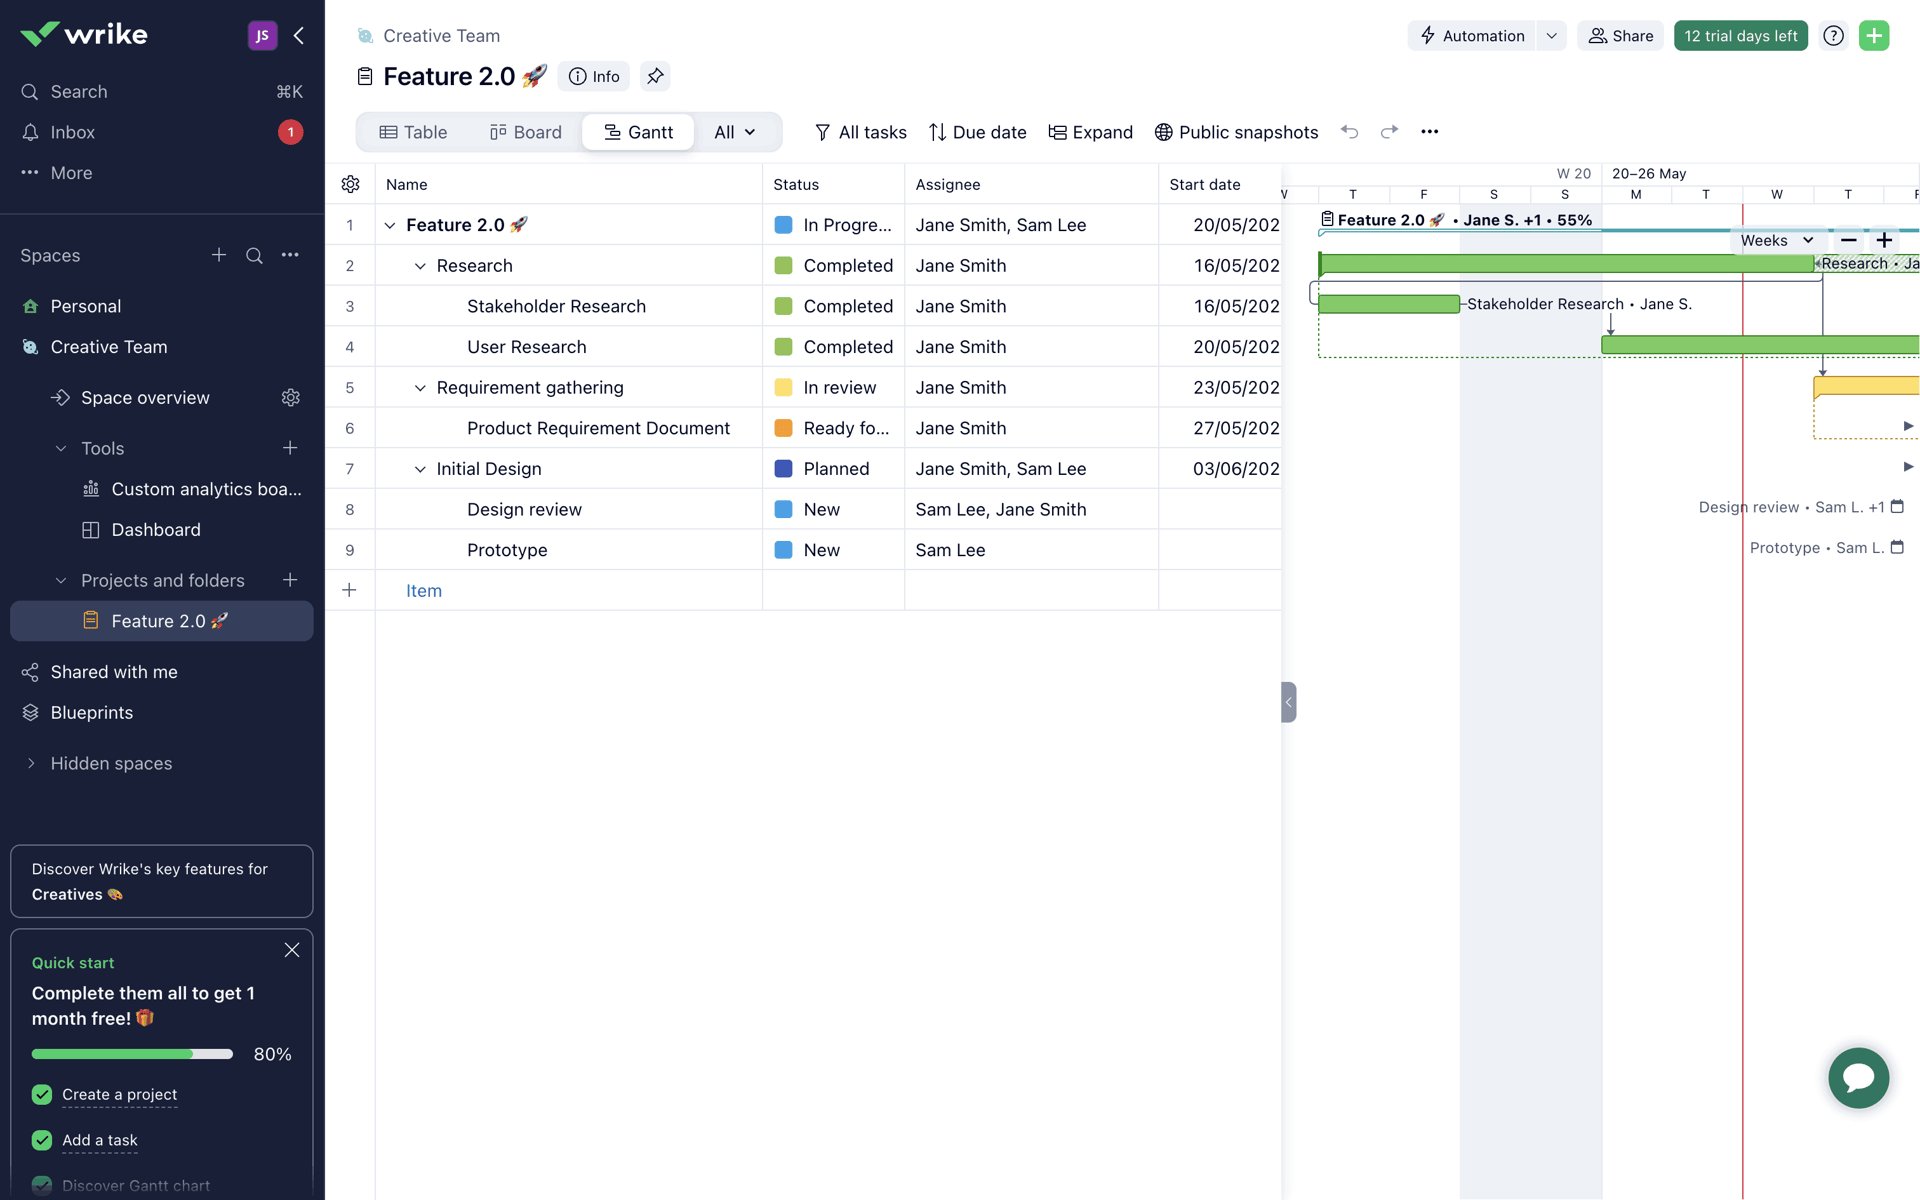Open Public snapshots
Viewport: 1920px width, 1200px height.
coord(1236,132)
